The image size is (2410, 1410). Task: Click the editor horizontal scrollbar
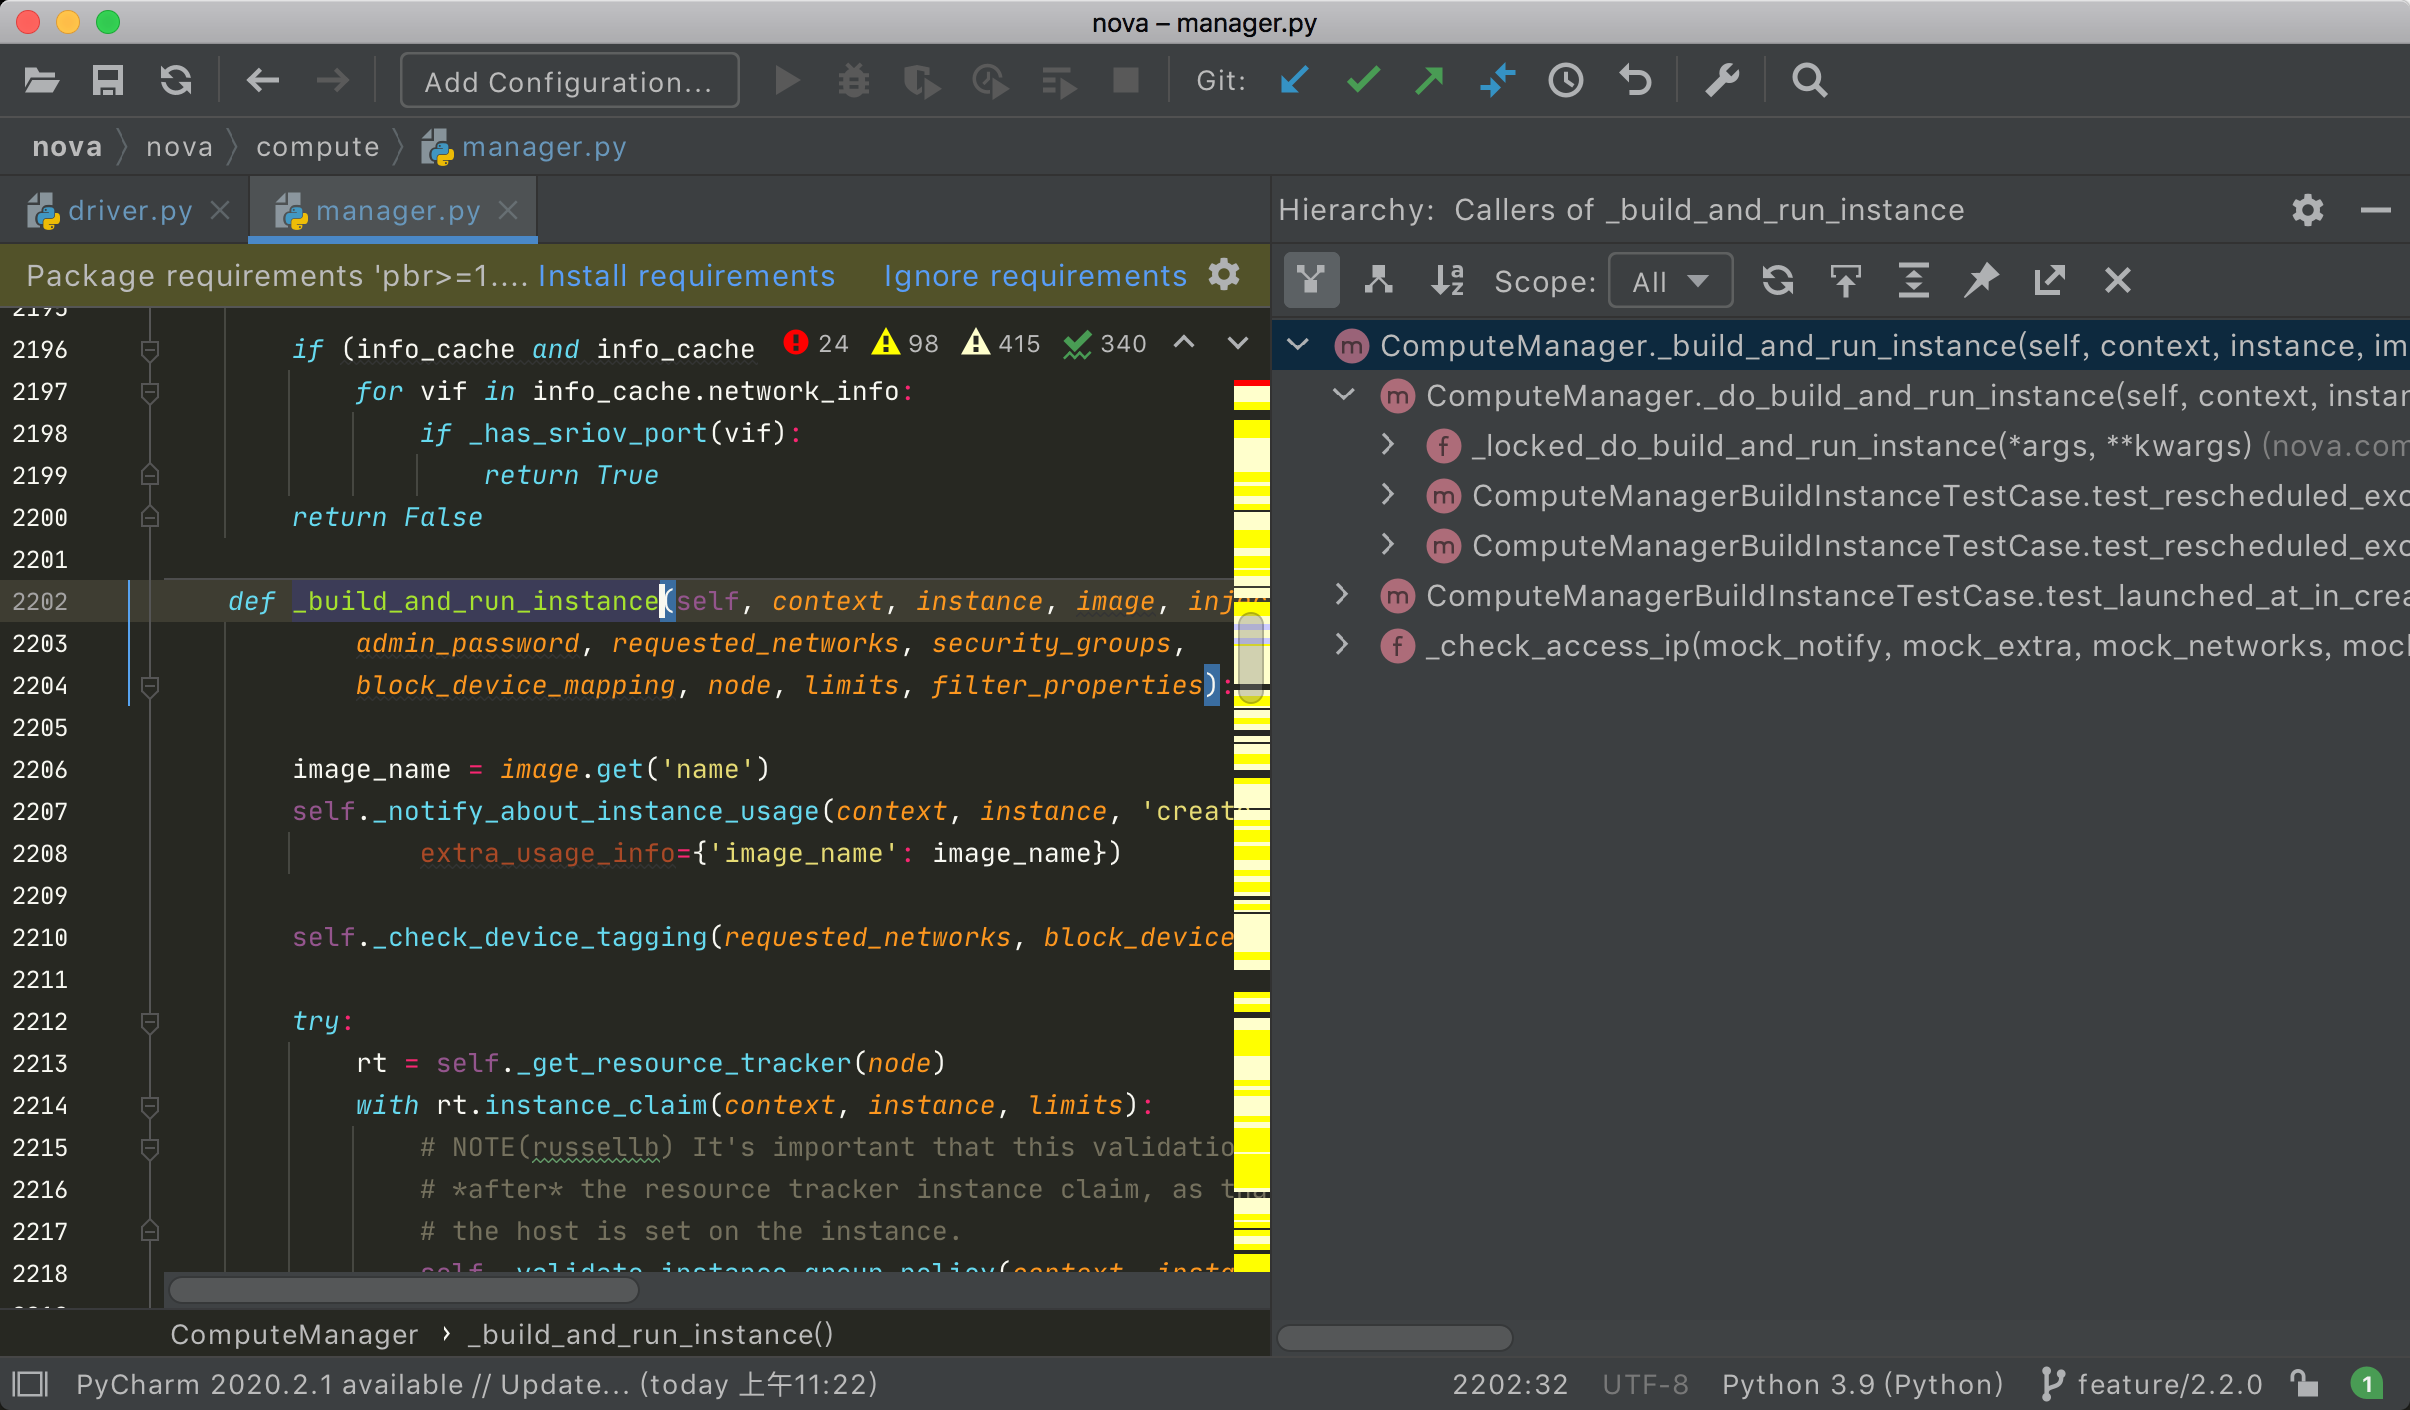(x=404, y=1290)
